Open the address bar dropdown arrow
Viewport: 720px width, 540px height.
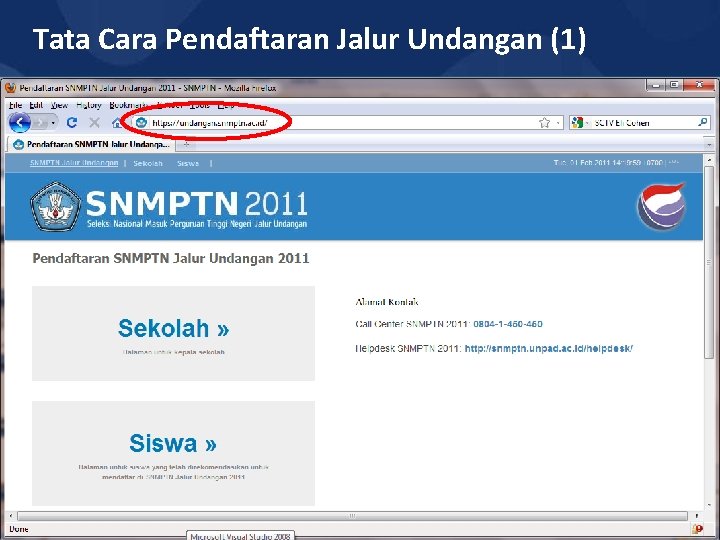click(x=557, y=123)
